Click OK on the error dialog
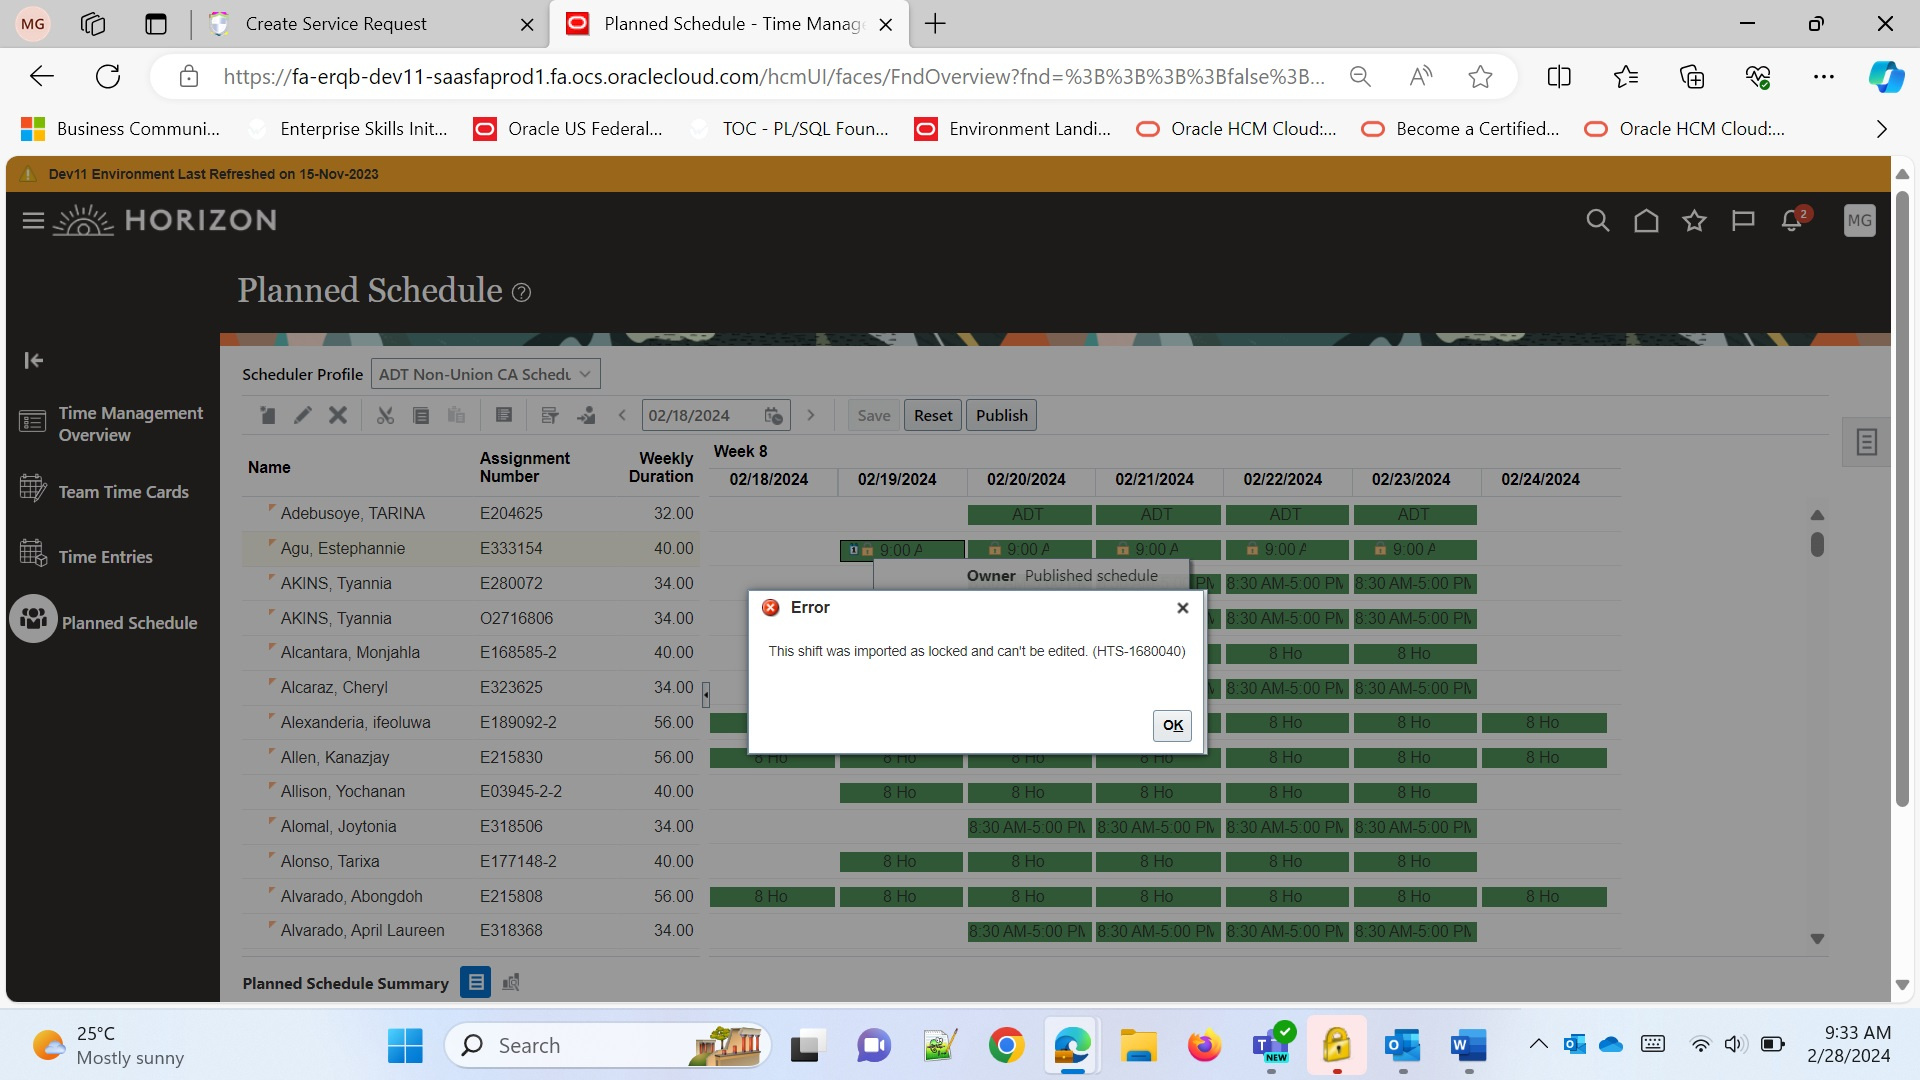 (x=1171, y=725)
